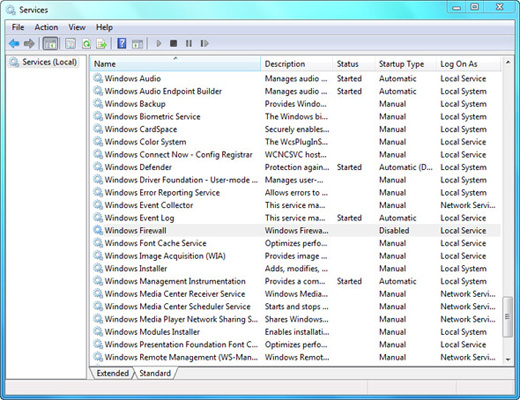Open the View menu
The image size is (520, 400).
pos(77,27)
